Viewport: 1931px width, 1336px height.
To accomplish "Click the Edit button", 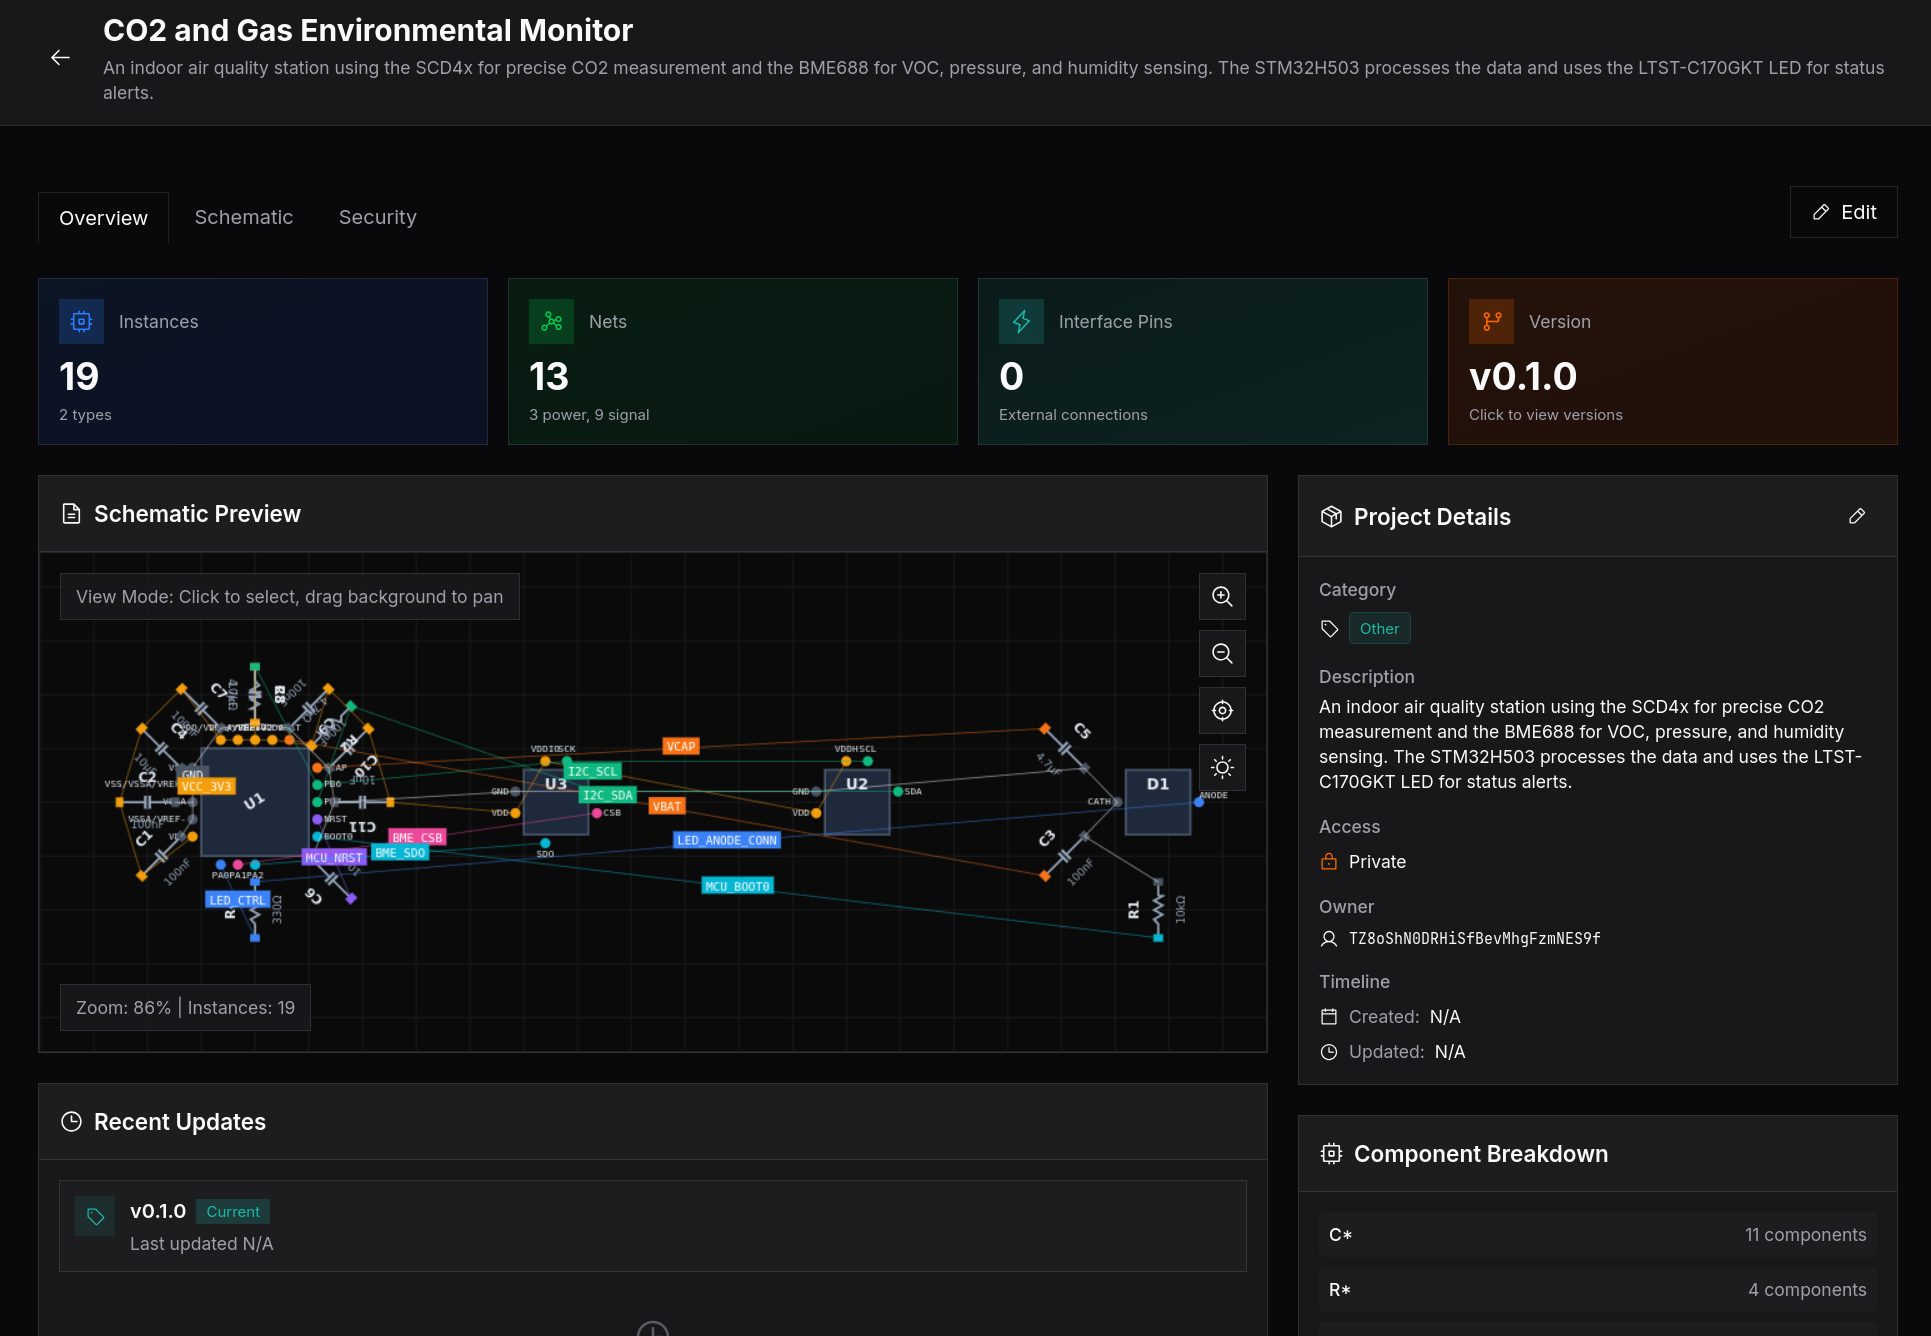I will [x=1843, y=212].
